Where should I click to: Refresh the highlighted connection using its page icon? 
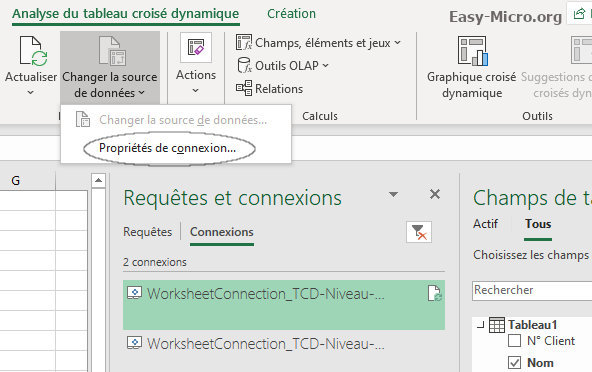(x=435, y=293)
